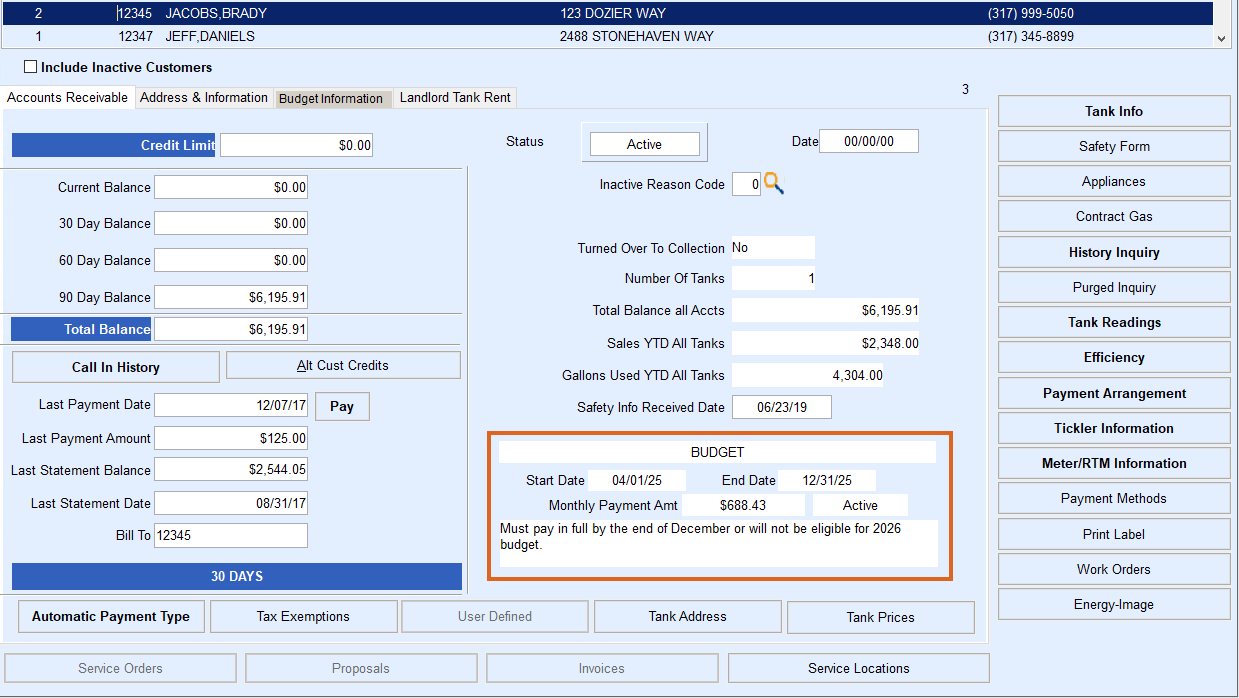
Task: Open Appliances button
Action: (x=1114, y=181)
